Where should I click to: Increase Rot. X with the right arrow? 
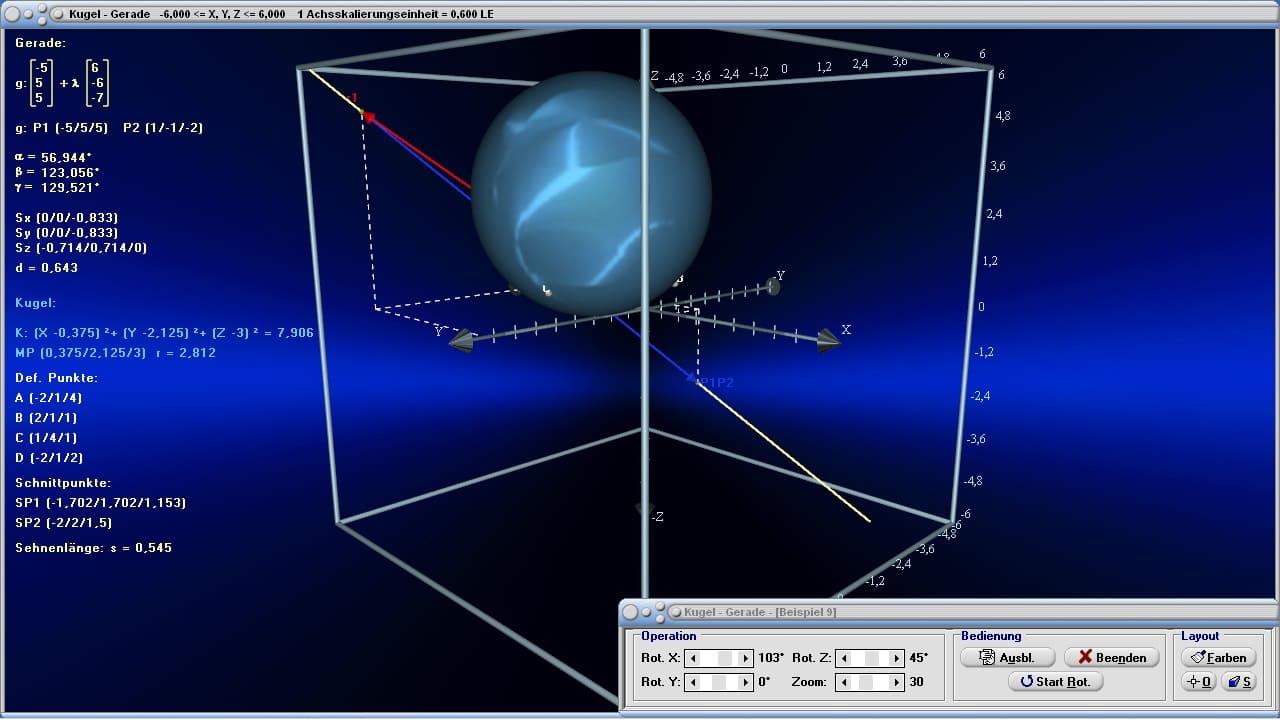[745, 658]
